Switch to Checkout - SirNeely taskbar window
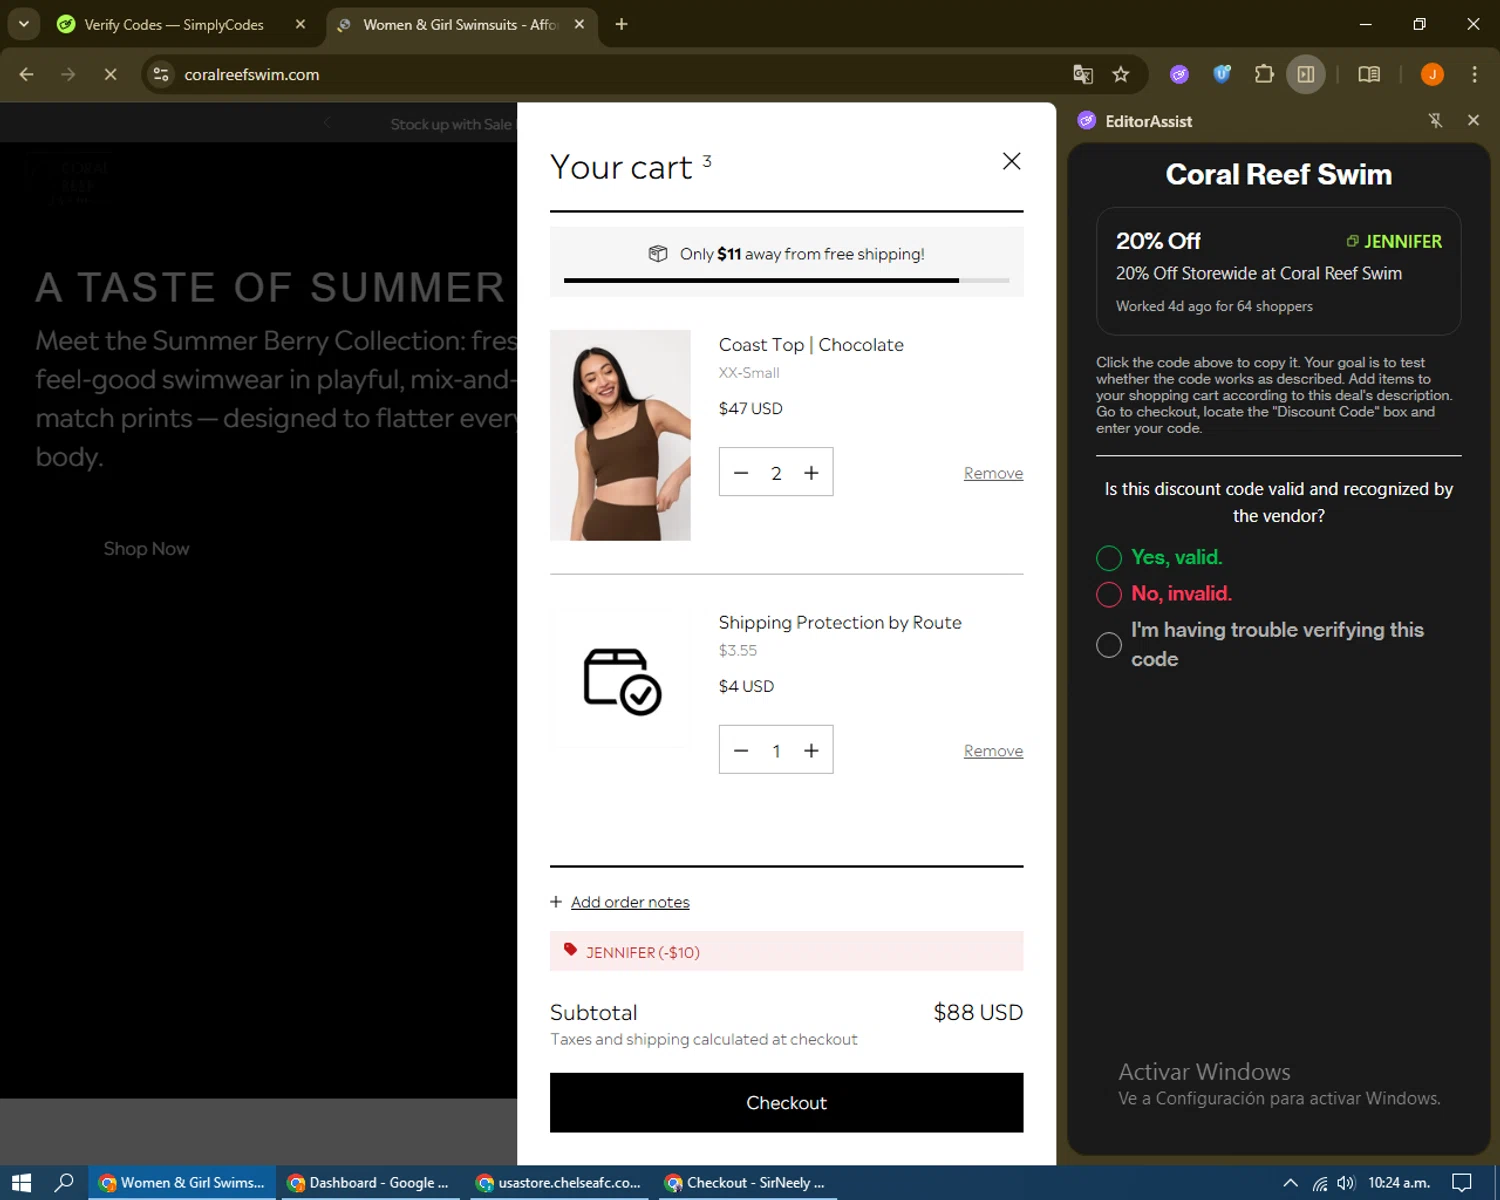The image size is (1500, 1200). click(x=747, y=1183)
